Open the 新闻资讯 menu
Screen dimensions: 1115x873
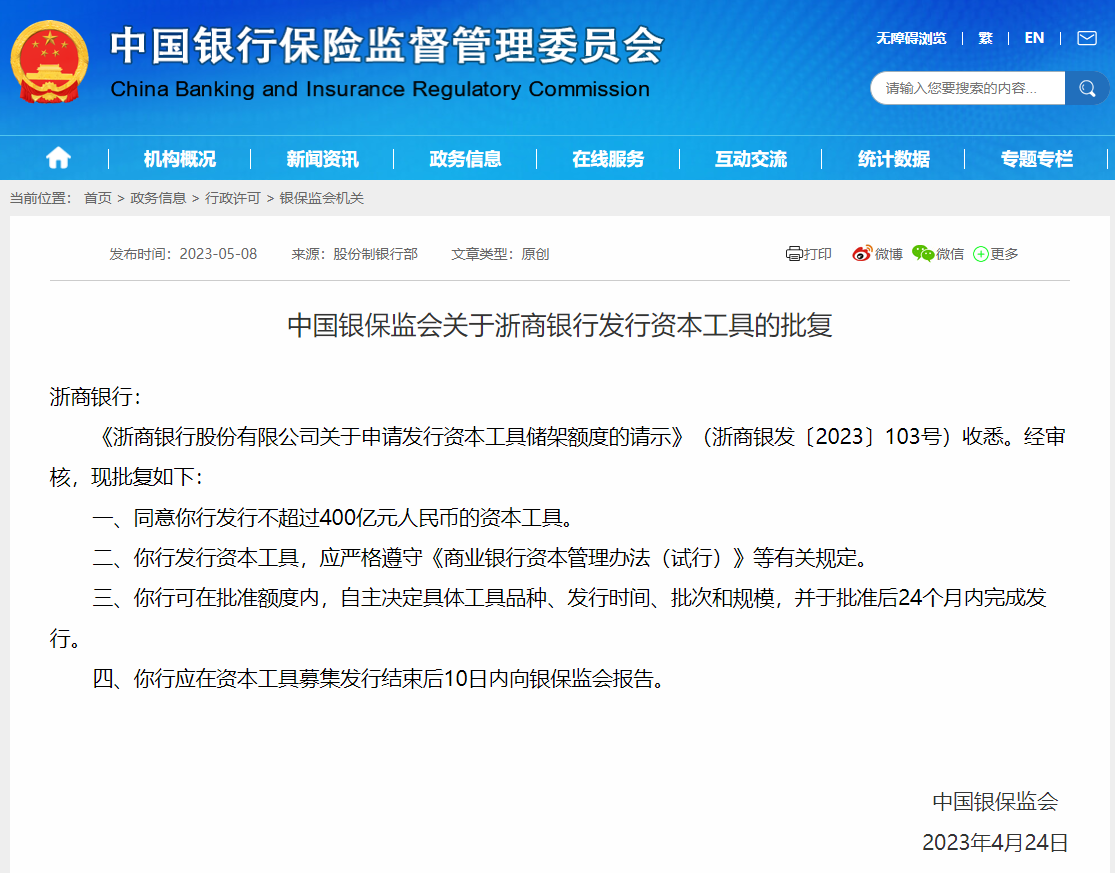coord(322,159)
